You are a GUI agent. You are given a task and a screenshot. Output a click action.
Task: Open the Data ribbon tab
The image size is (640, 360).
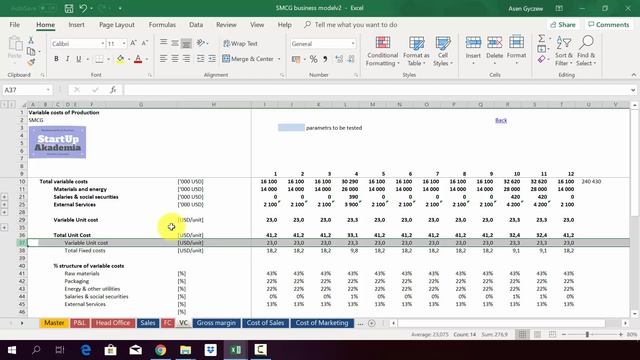[196, 25]
